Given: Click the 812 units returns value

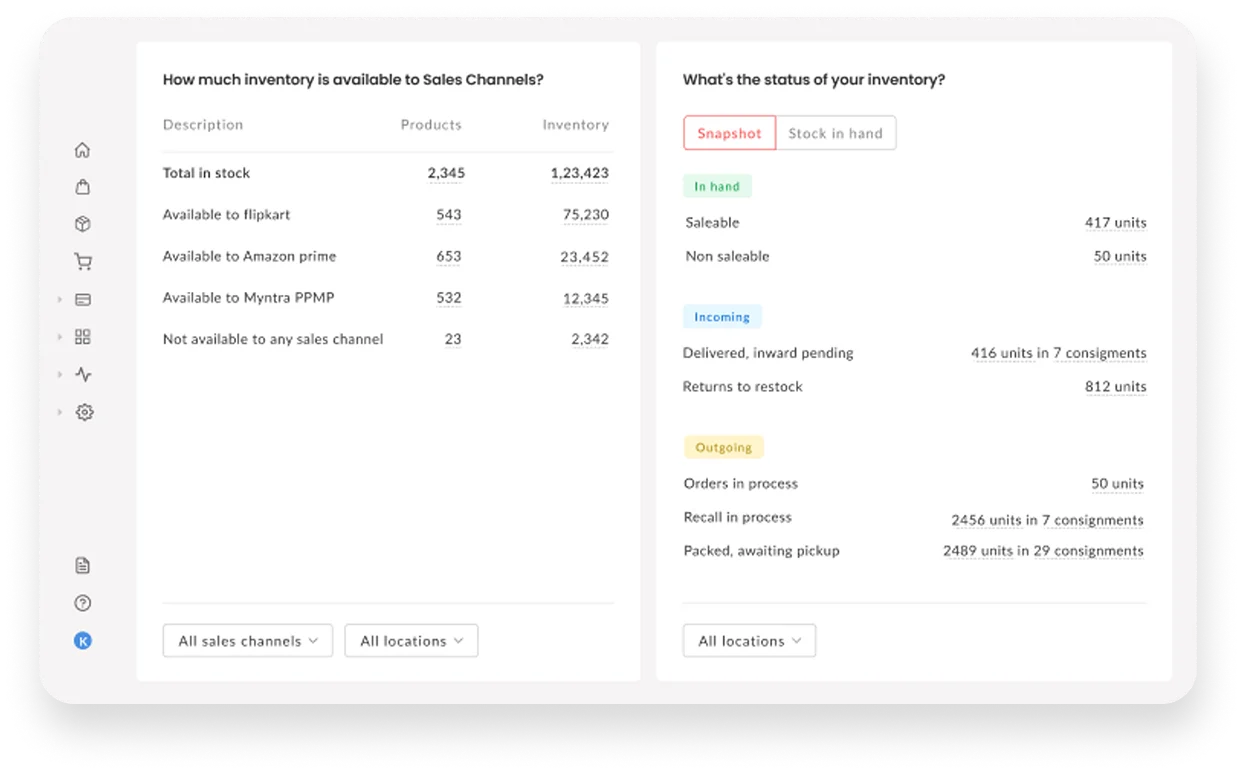Looking at the screenshot, I should click(1115, 387).
